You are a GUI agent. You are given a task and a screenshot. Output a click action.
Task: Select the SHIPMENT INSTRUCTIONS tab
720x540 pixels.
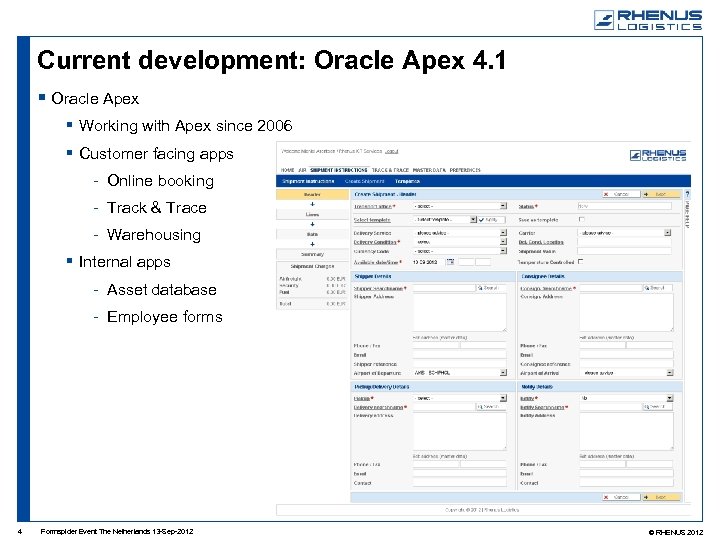tap(339, 170)
